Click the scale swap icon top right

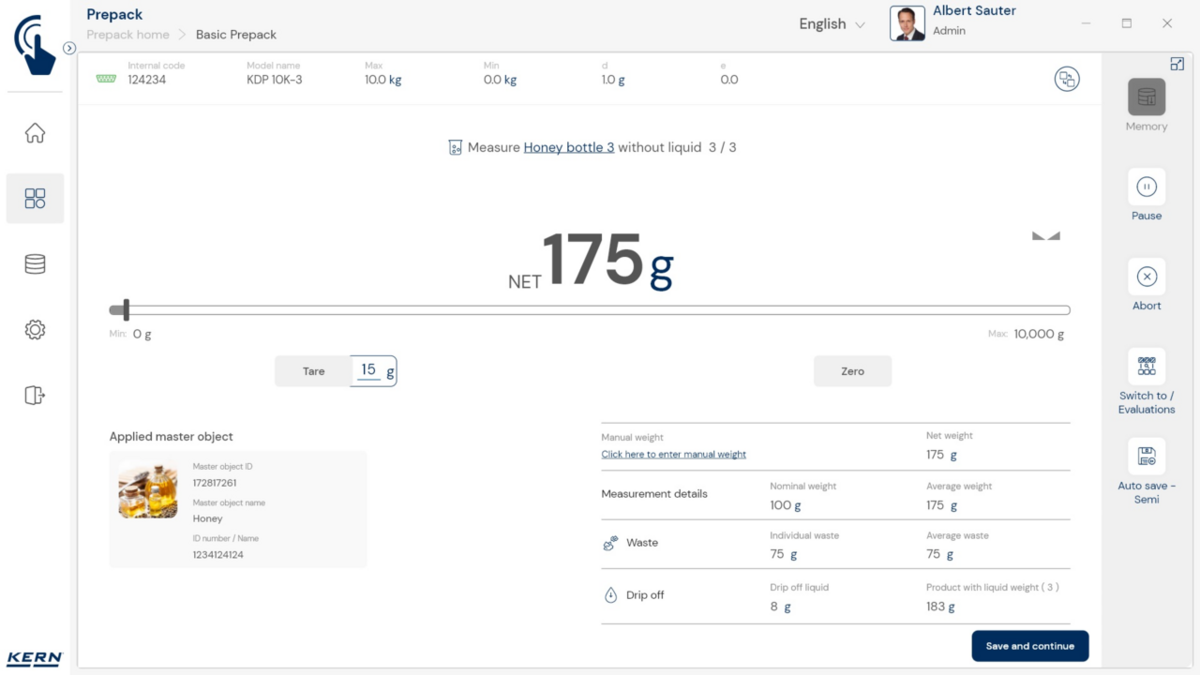(1067, 79)
